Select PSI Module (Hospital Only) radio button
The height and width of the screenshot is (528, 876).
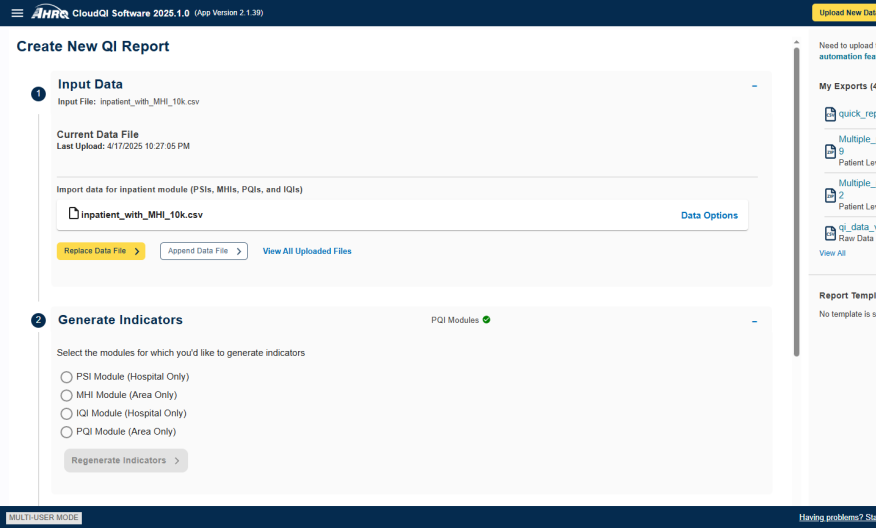click(67, 377)
